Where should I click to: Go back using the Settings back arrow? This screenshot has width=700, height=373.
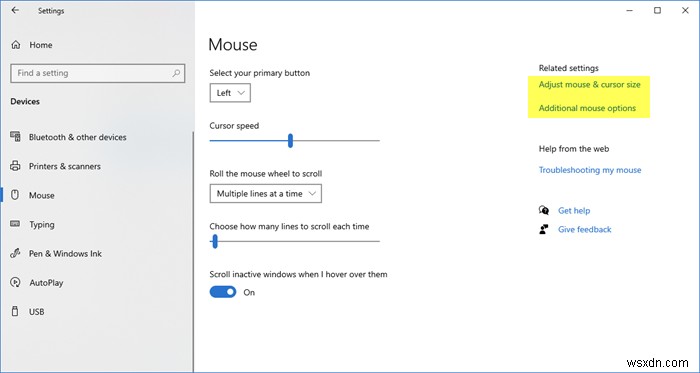click(15, 10)
